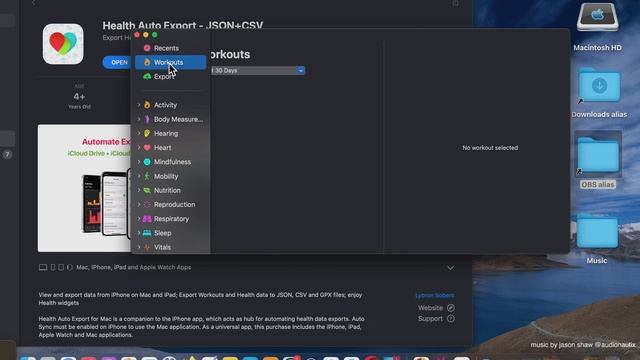Click the Sleep sidebar label
Image resolution: width=640 pixels, height=360 pixels.
tap(162, 233)
